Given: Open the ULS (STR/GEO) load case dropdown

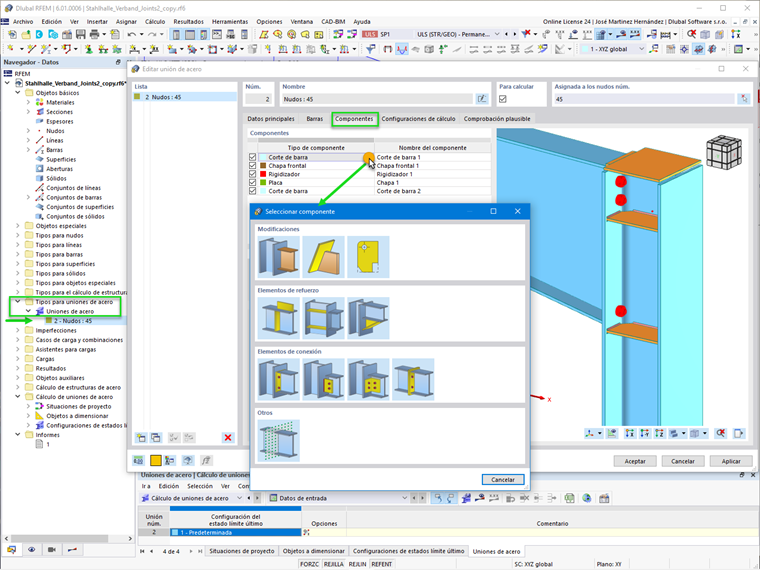Looking at the screenshot, I should (x=497, y=34).
